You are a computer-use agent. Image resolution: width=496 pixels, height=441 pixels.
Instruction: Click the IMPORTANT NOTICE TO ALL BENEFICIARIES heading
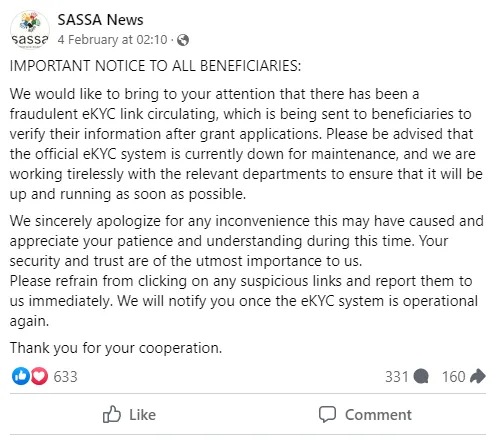coord(155,66)
